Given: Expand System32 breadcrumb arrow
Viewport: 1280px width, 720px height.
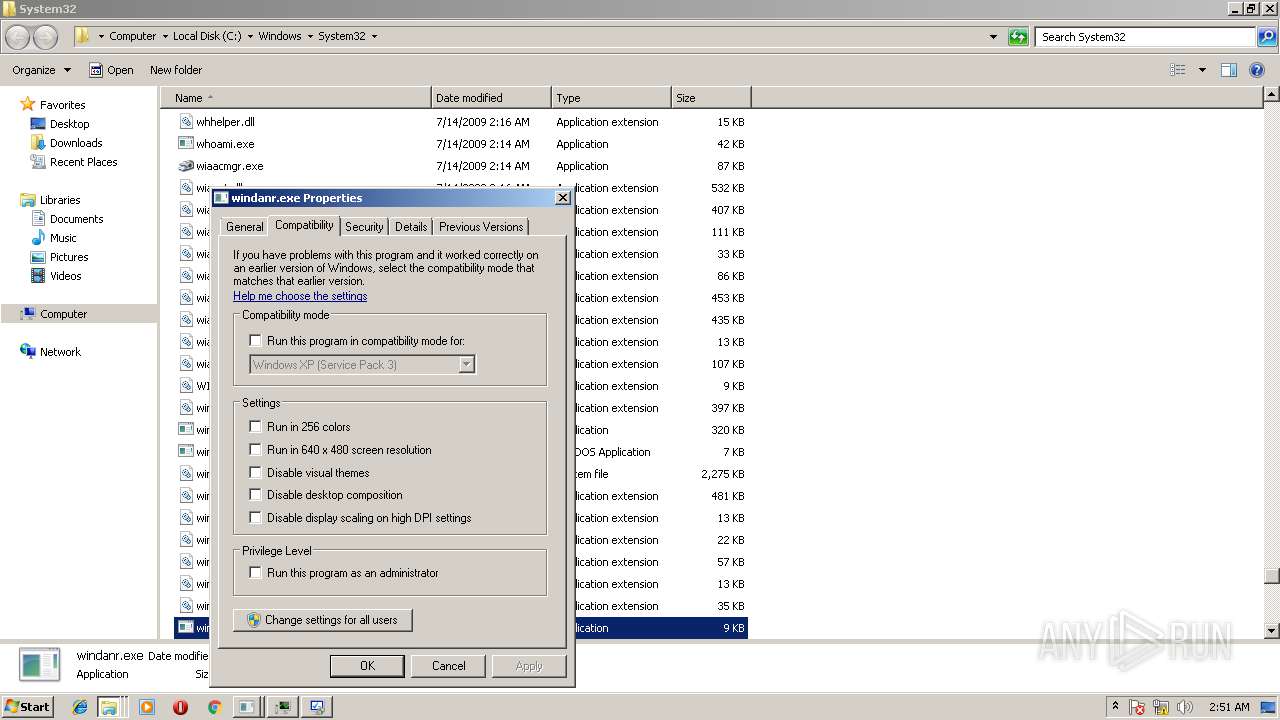Looking at the screenshot, I should point(374,36).
